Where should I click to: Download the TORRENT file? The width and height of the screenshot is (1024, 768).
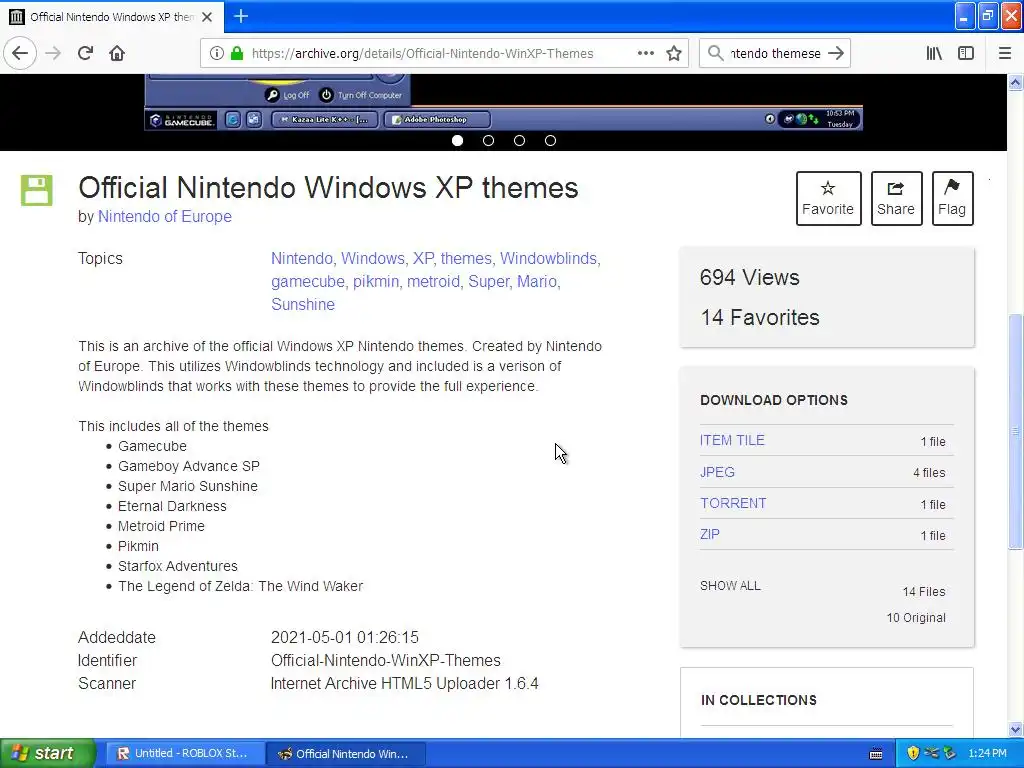[733, 503]
